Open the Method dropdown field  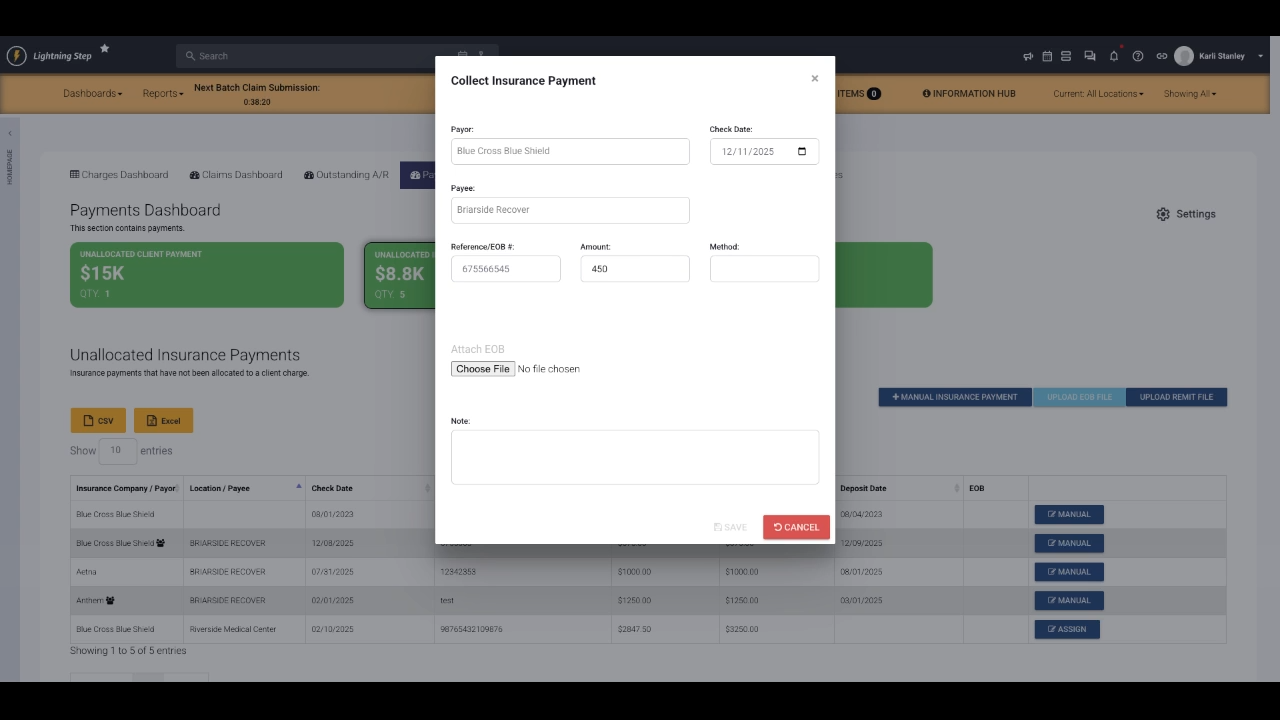click(764, 268)
